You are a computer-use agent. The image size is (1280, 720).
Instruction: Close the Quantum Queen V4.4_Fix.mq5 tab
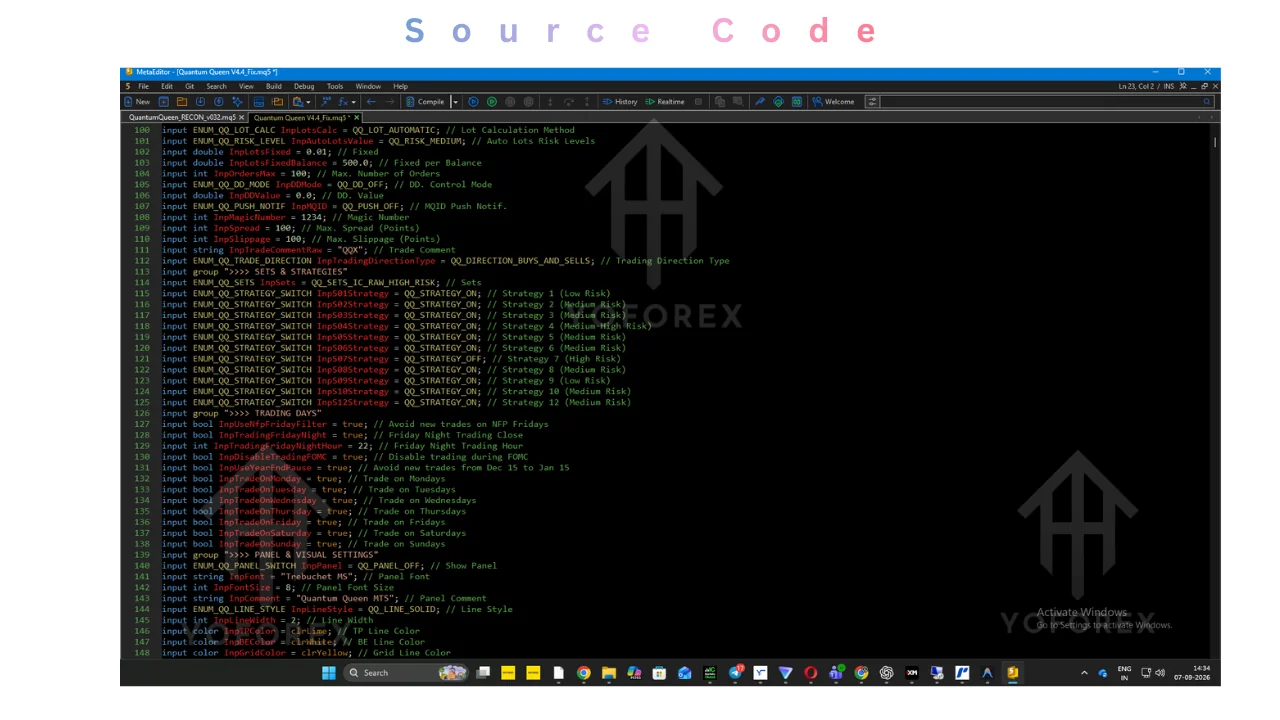pos(356,117)
